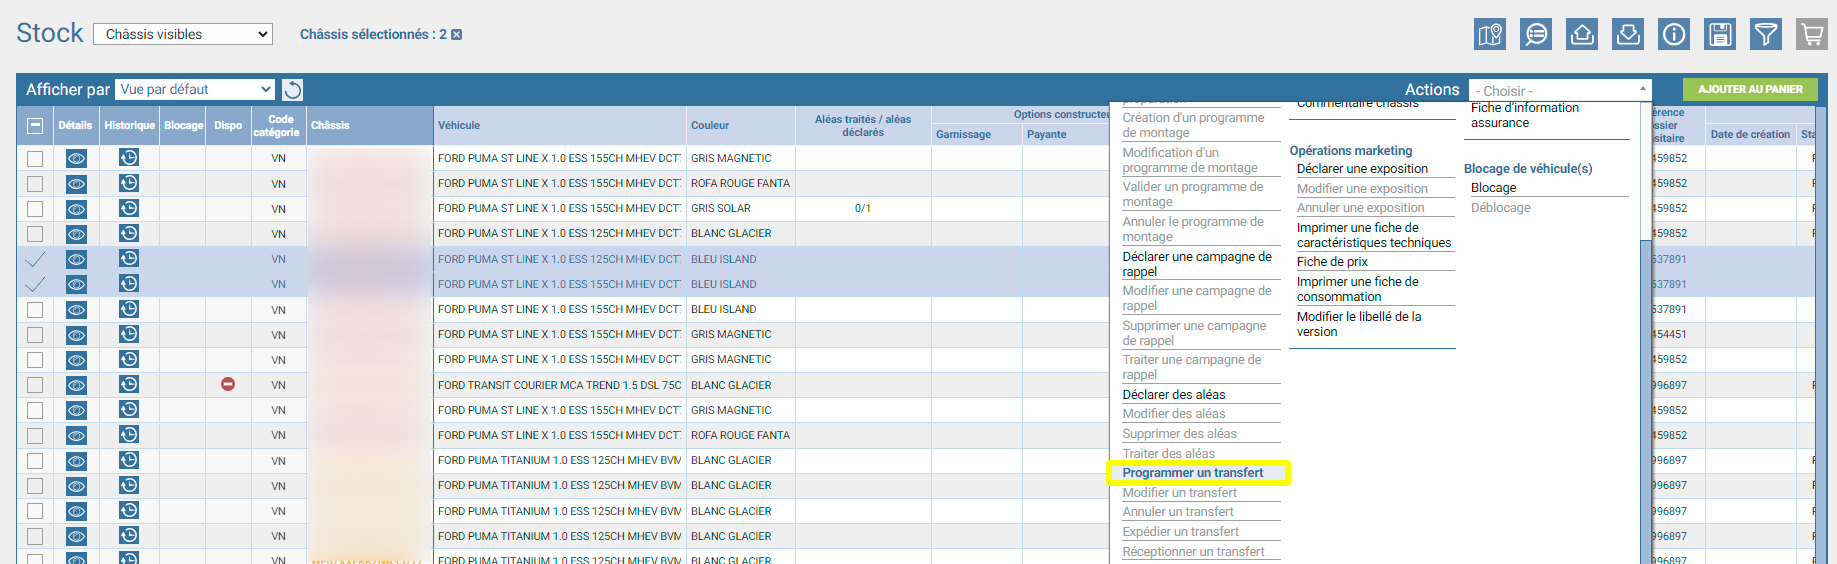Sort by the Date de création column header

point(1750,134)
